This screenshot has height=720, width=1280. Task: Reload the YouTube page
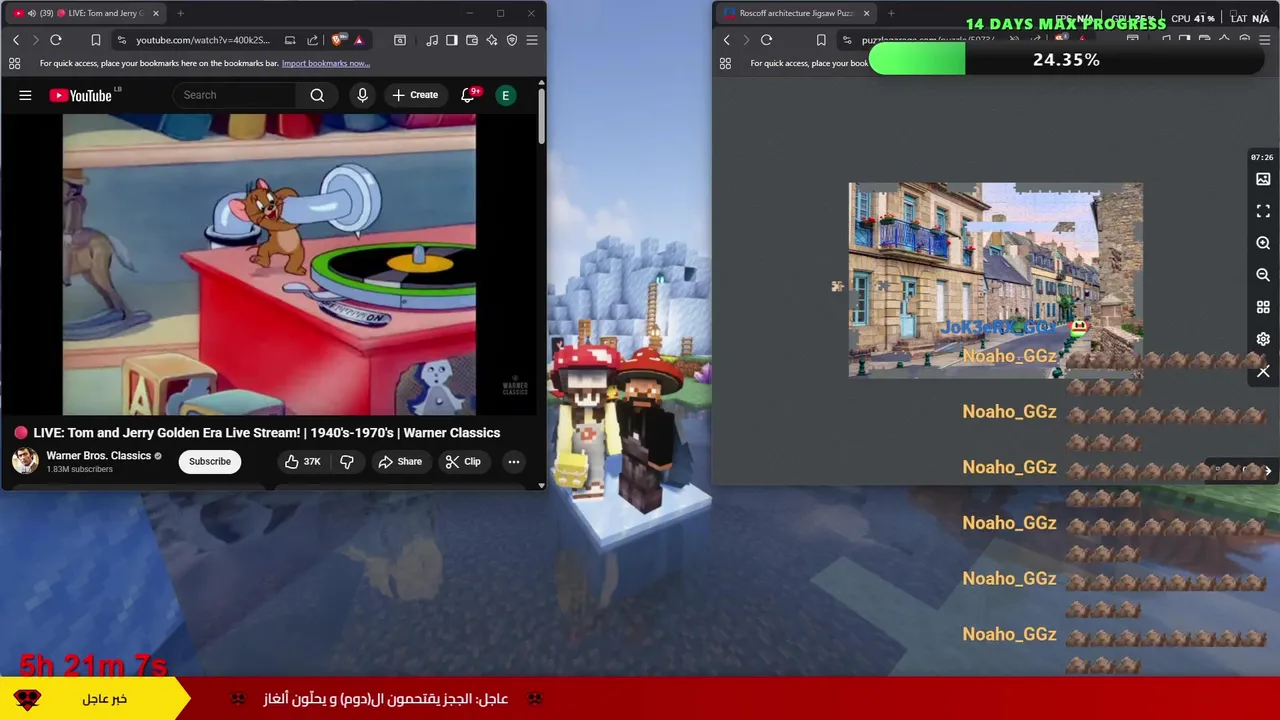[x=56, y=40]
